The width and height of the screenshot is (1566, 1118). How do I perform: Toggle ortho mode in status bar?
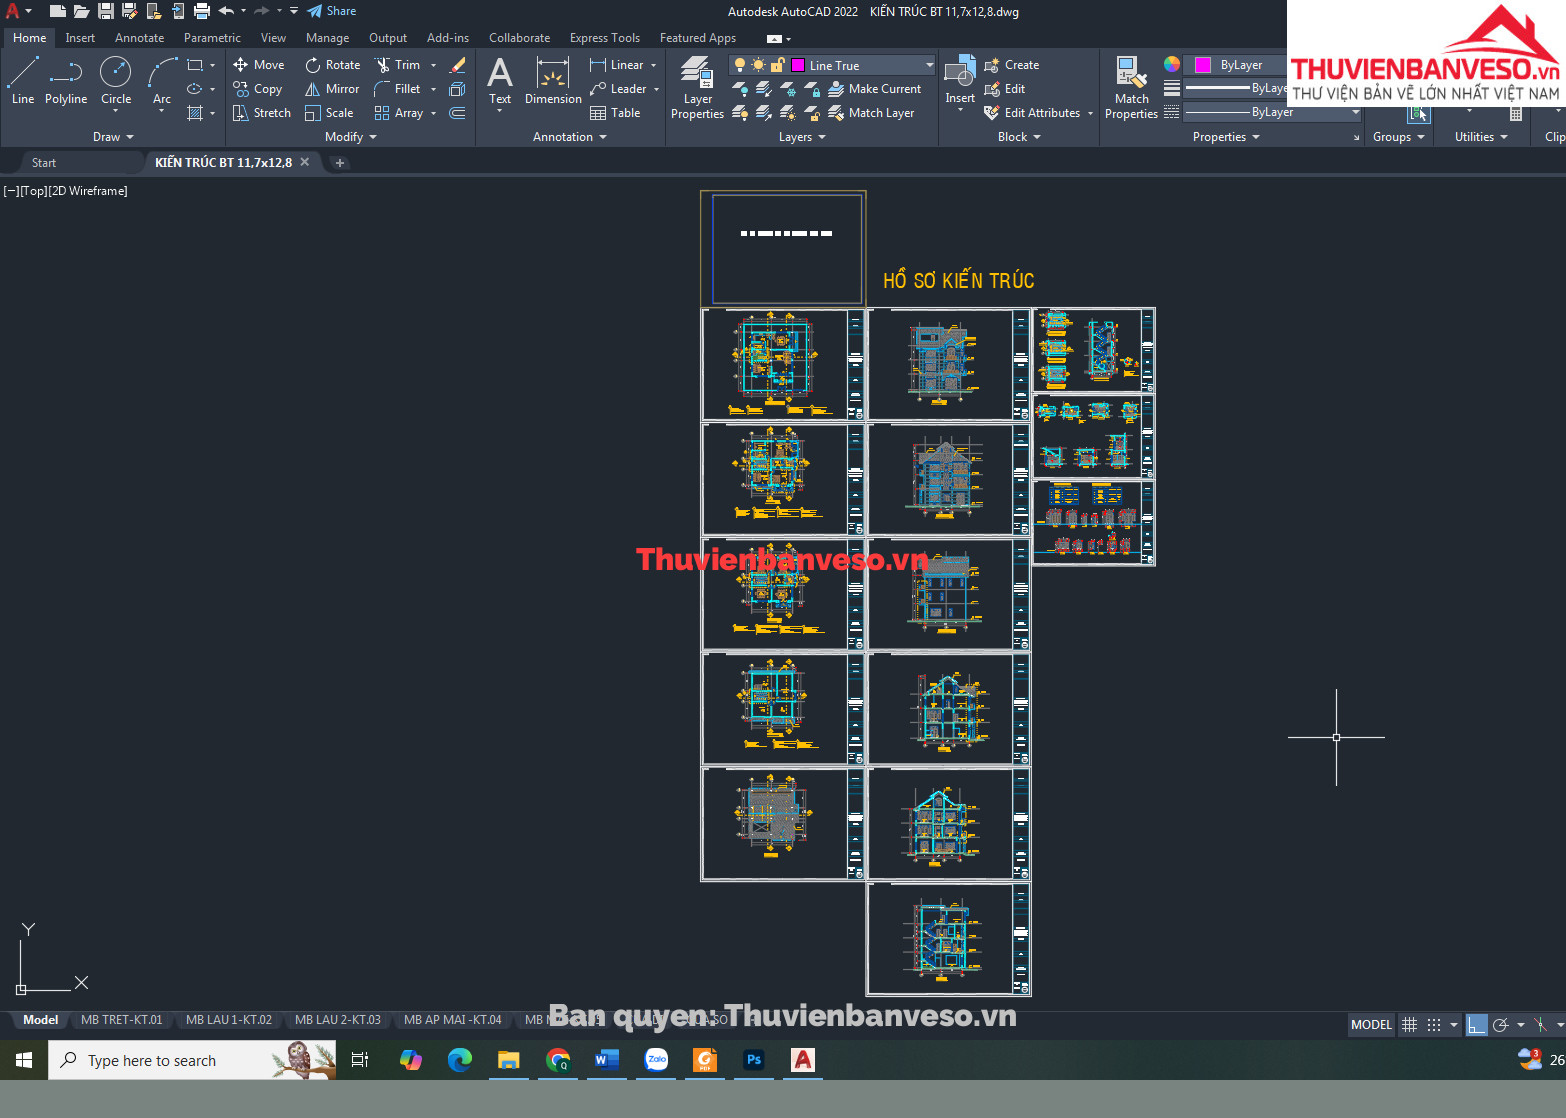click(x=1476, y=1024)
